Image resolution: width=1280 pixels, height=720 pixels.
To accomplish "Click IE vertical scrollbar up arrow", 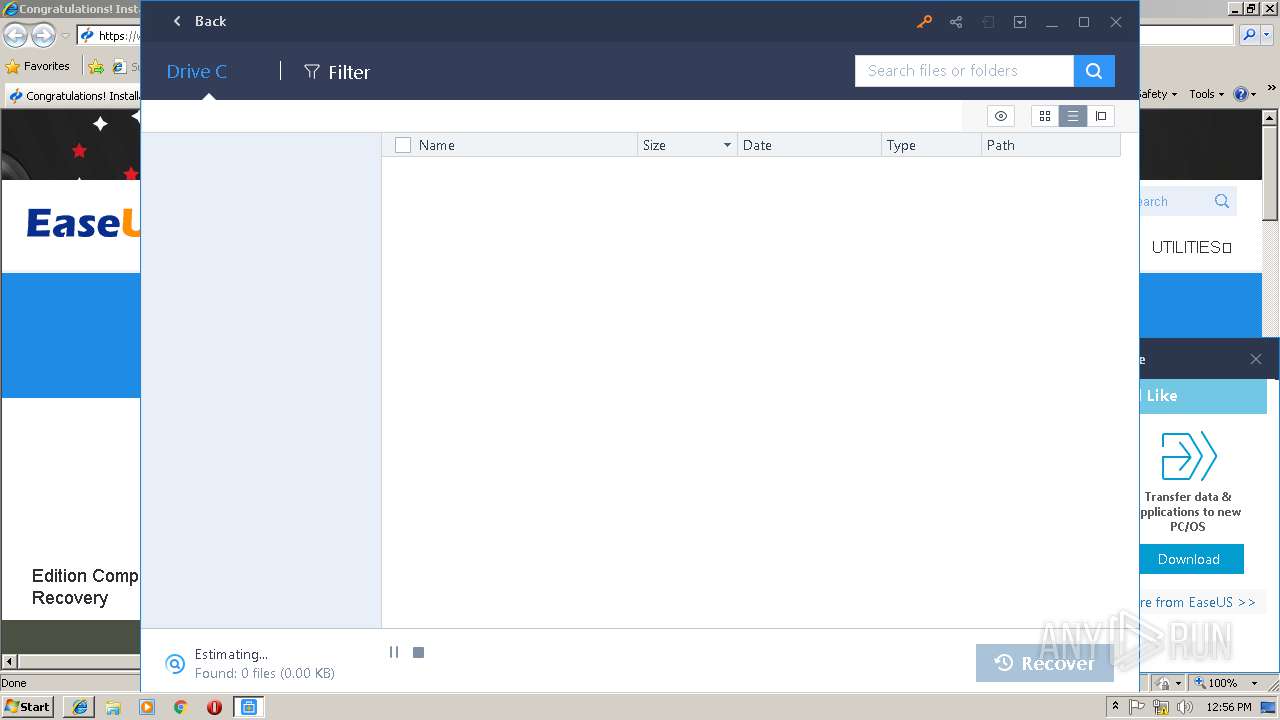I will [x=1270, y=118].
